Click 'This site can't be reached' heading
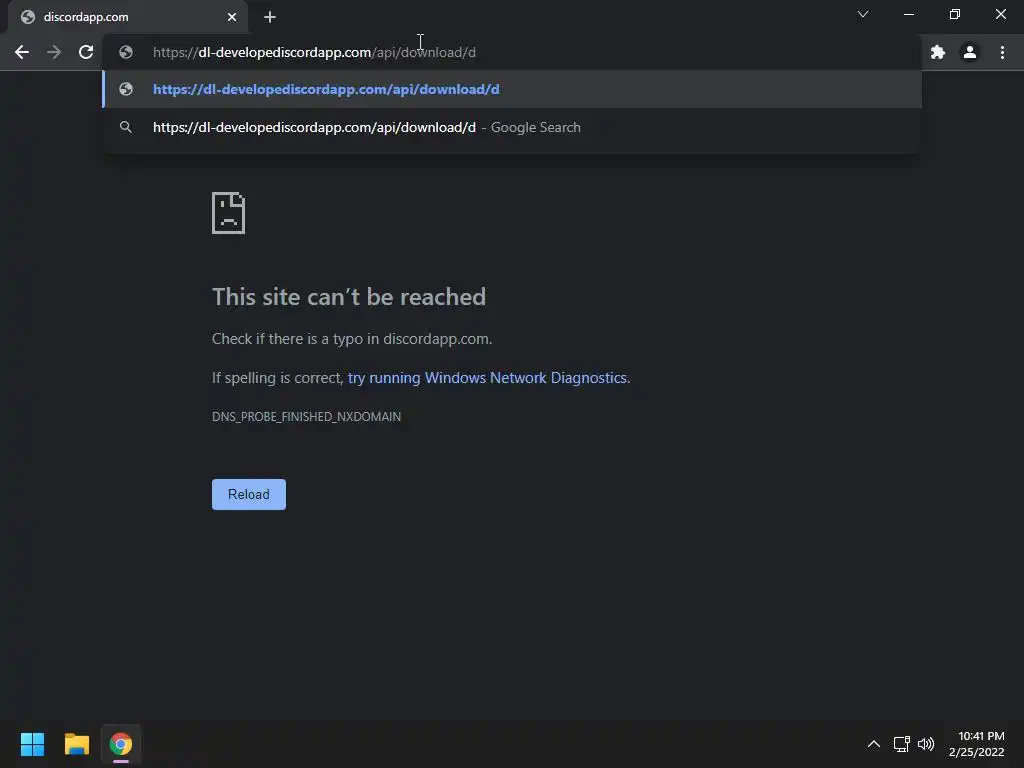Image resolution: width=1024 pixels, height=768 pixels. click(x=349, y=296)
